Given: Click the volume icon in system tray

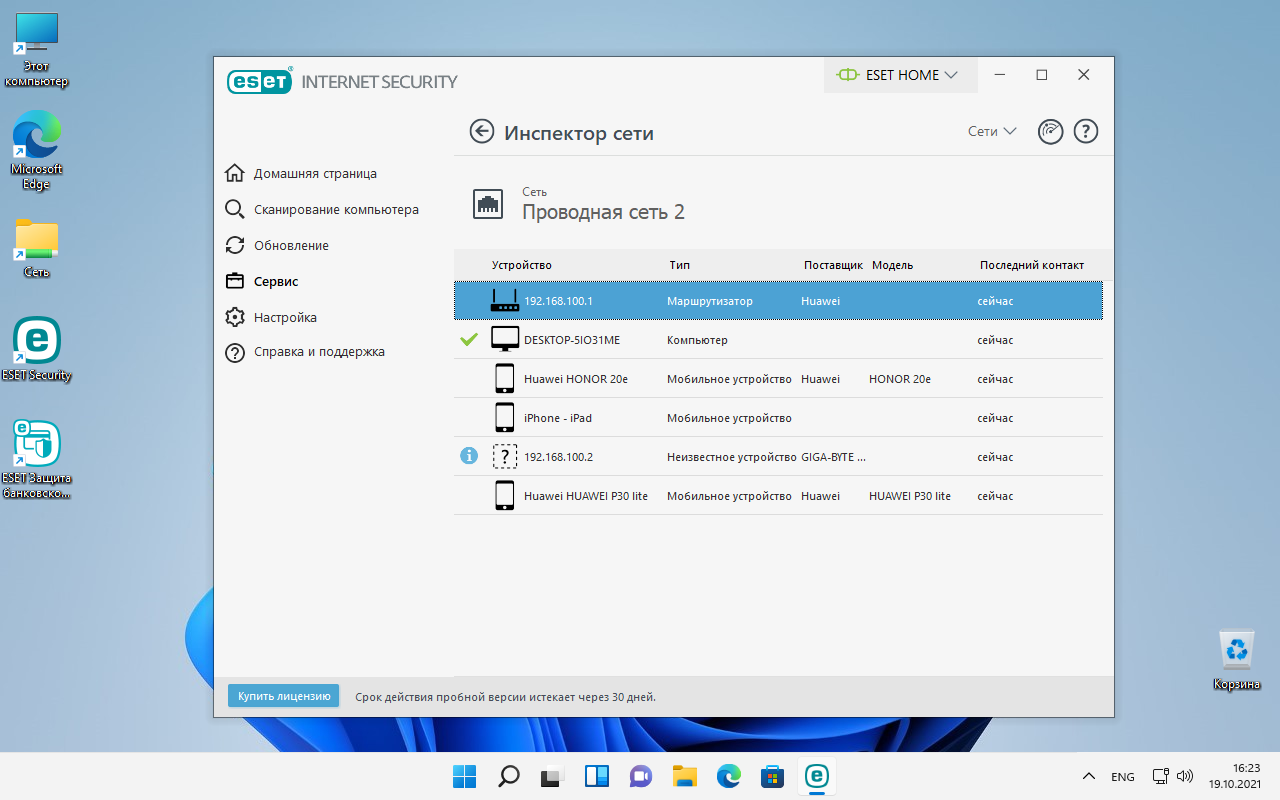Looking at the screenshot, I should (x=1185, y=776).
